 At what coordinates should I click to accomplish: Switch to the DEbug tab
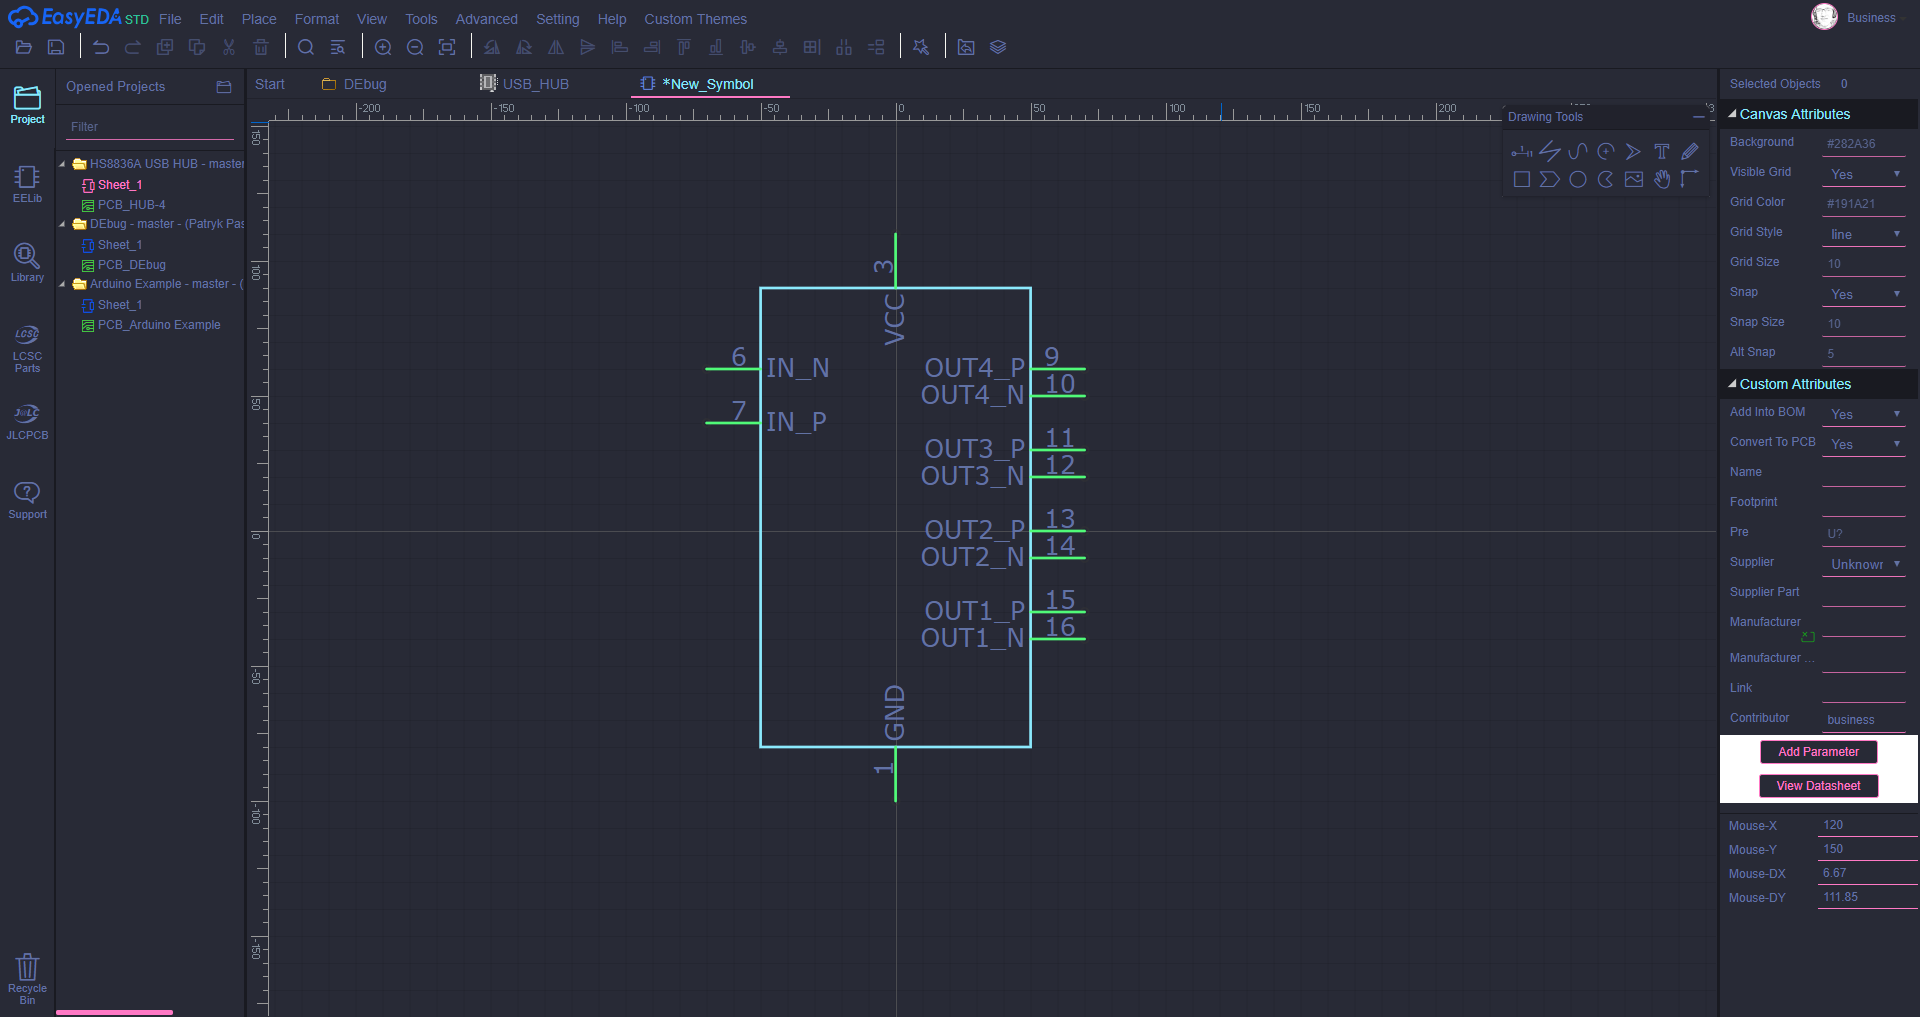coord(354,84)
